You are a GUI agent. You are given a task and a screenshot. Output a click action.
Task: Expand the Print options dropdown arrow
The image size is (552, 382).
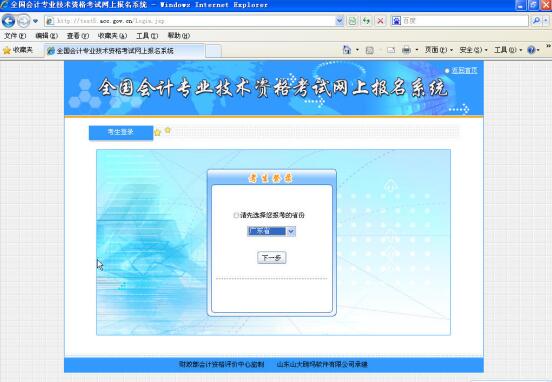pos(417,50)
